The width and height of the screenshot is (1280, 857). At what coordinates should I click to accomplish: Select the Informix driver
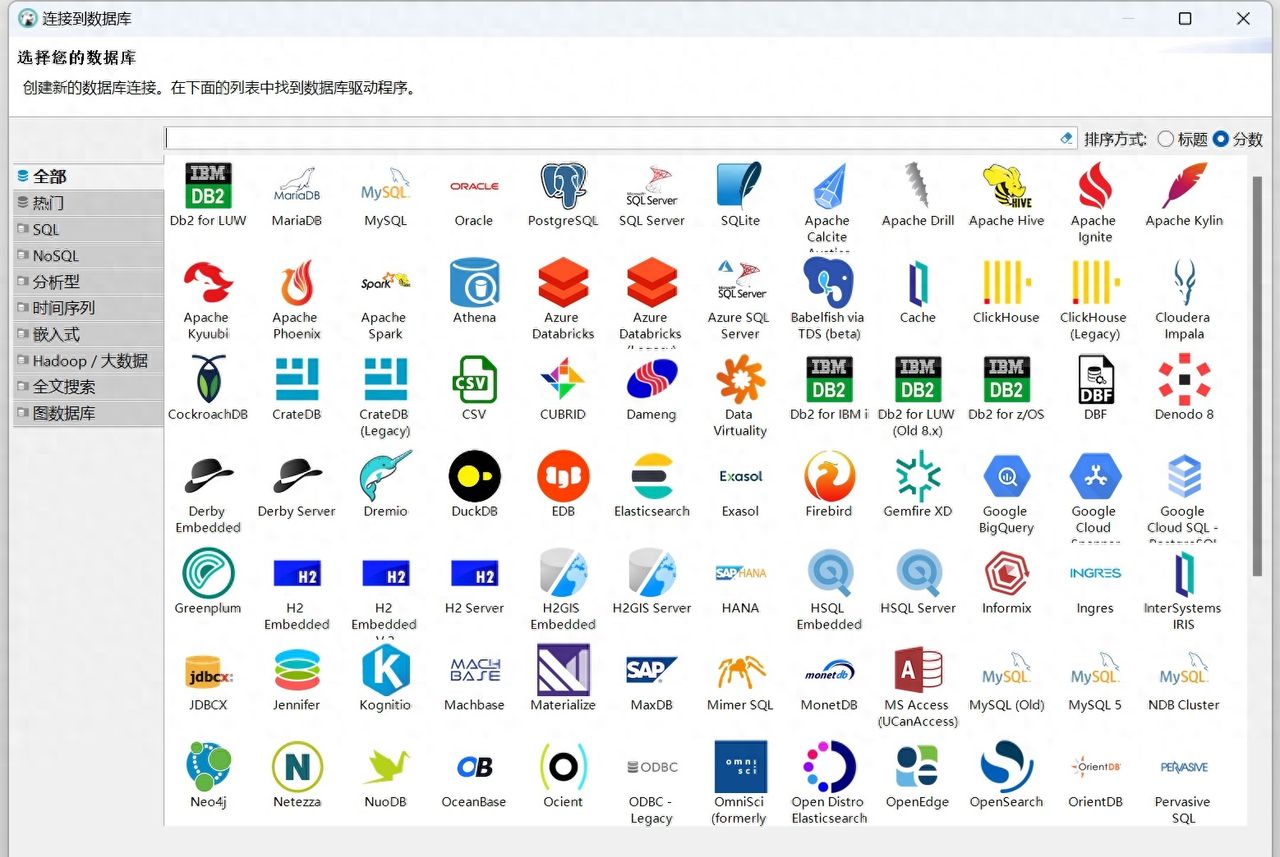1006,574
